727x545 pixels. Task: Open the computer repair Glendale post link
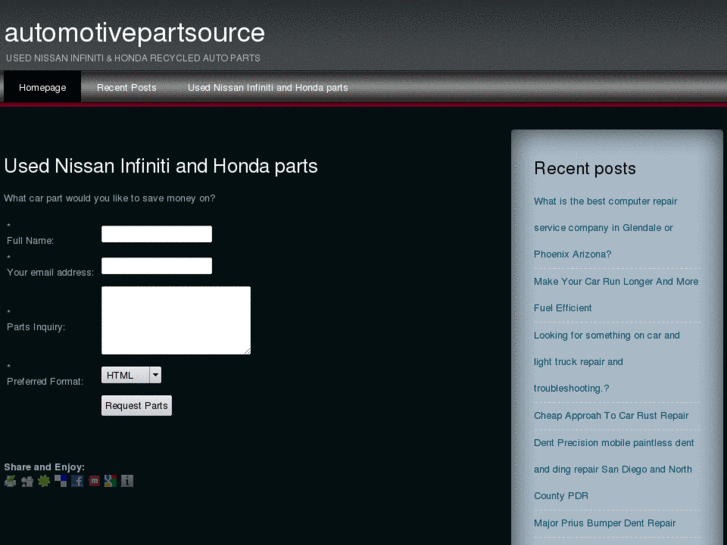[606, 228]
